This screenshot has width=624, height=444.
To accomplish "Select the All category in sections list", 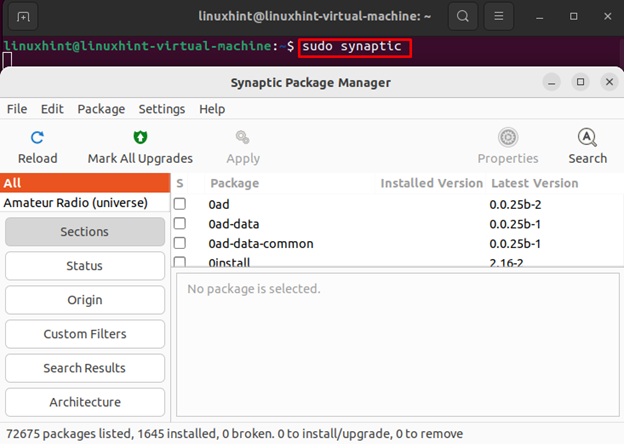I will pyautogui.click(x=85, y=183).
